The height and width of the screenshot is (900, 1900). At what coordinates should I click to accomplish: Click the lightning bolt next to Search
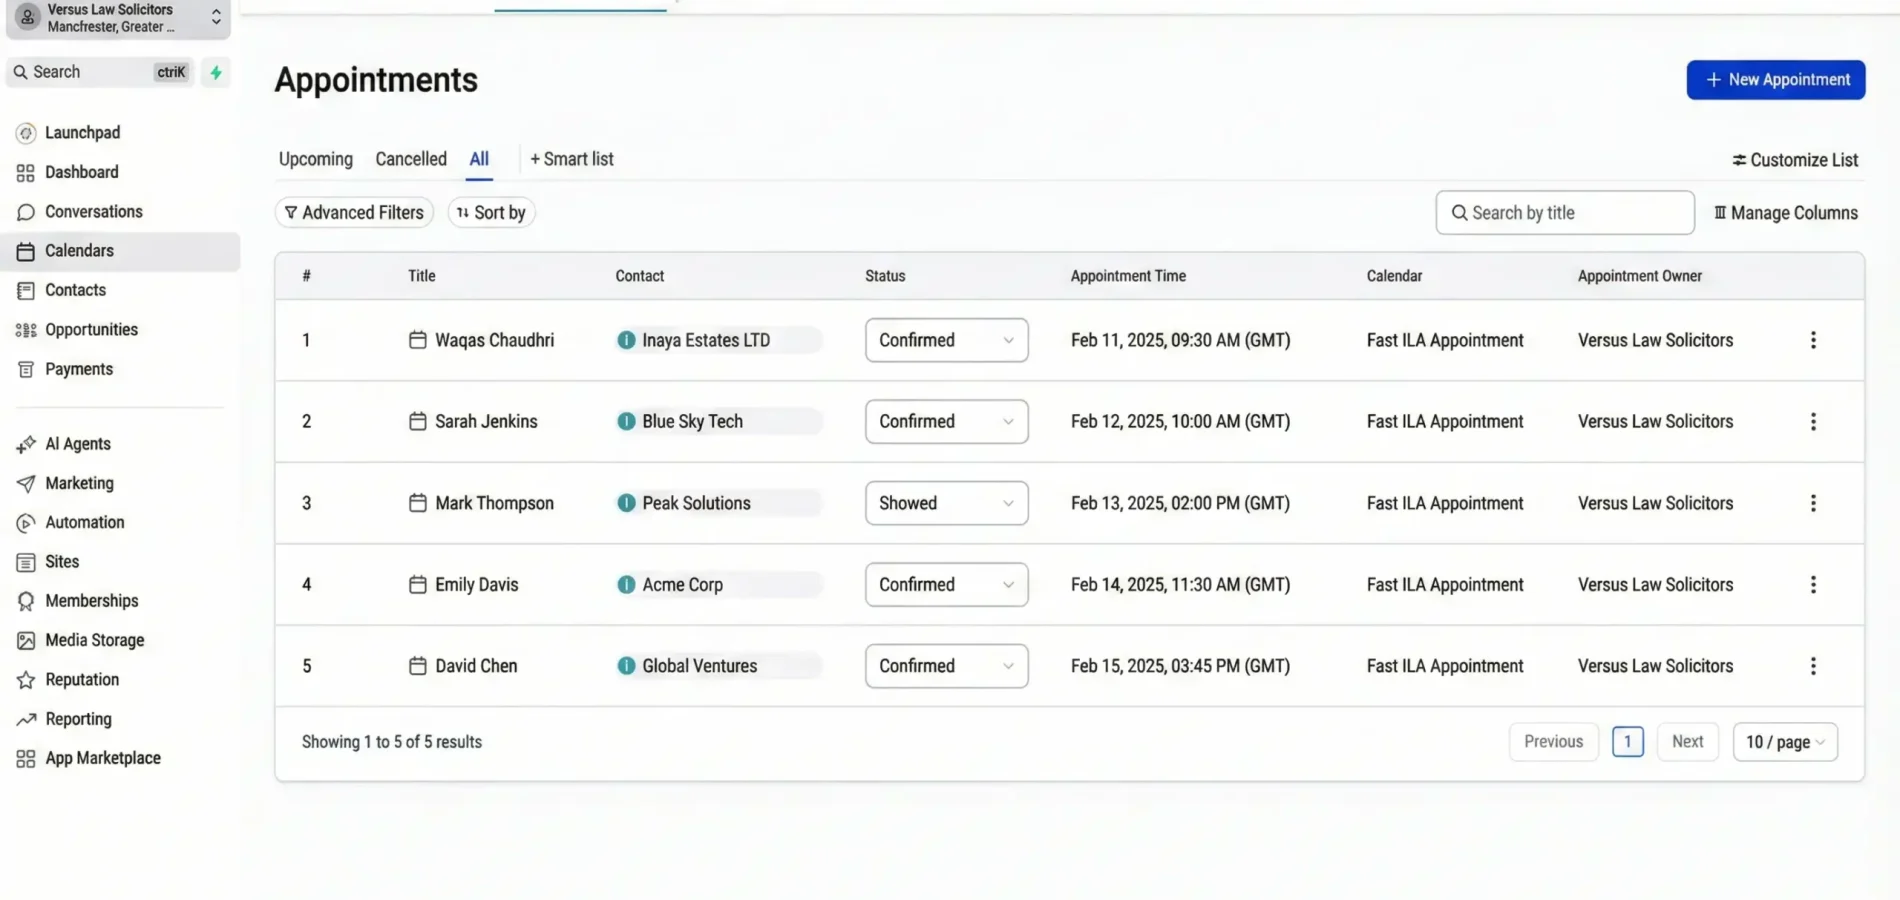pos(216,72)
